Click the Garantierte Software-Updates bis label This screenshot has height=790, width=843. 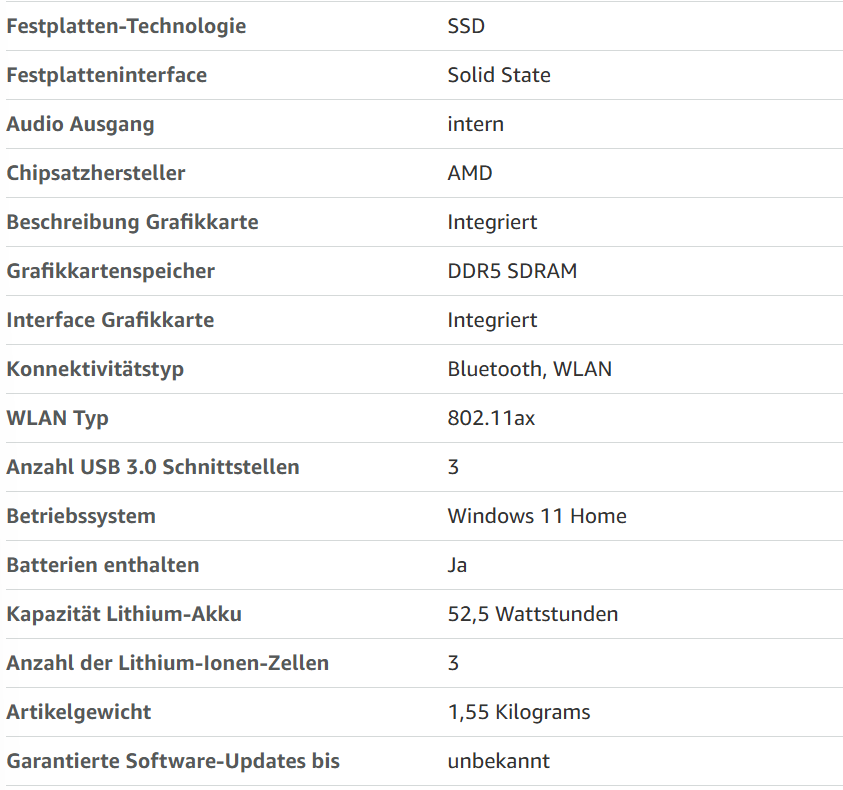[x=173, y=761]
